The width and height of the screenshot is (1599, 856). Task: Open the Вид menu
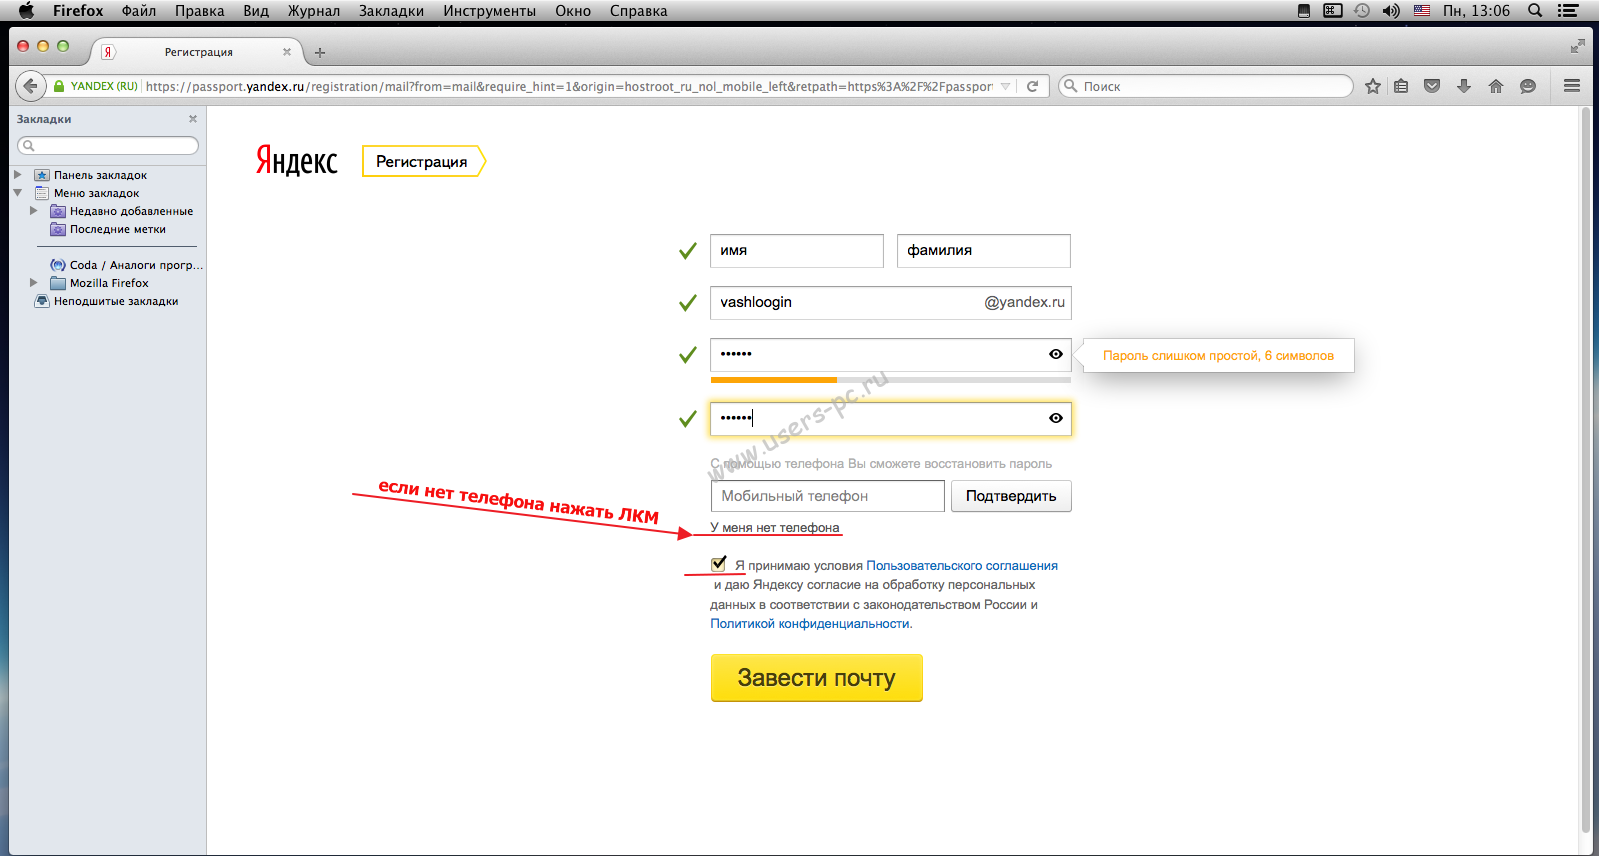(x=256, y=11)
